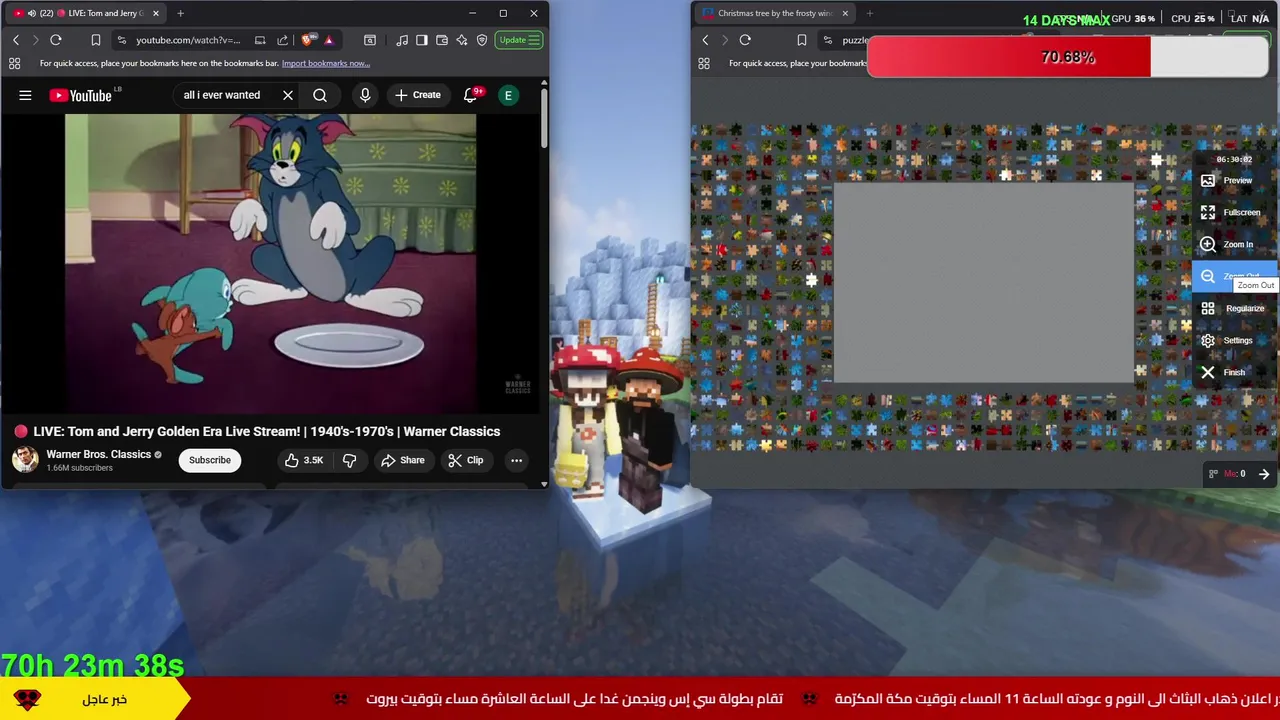This screenshot has width=1280, height=720.
Task: Open apps grid in puzzle window bookmarks bar
Action: coord(704,63)
